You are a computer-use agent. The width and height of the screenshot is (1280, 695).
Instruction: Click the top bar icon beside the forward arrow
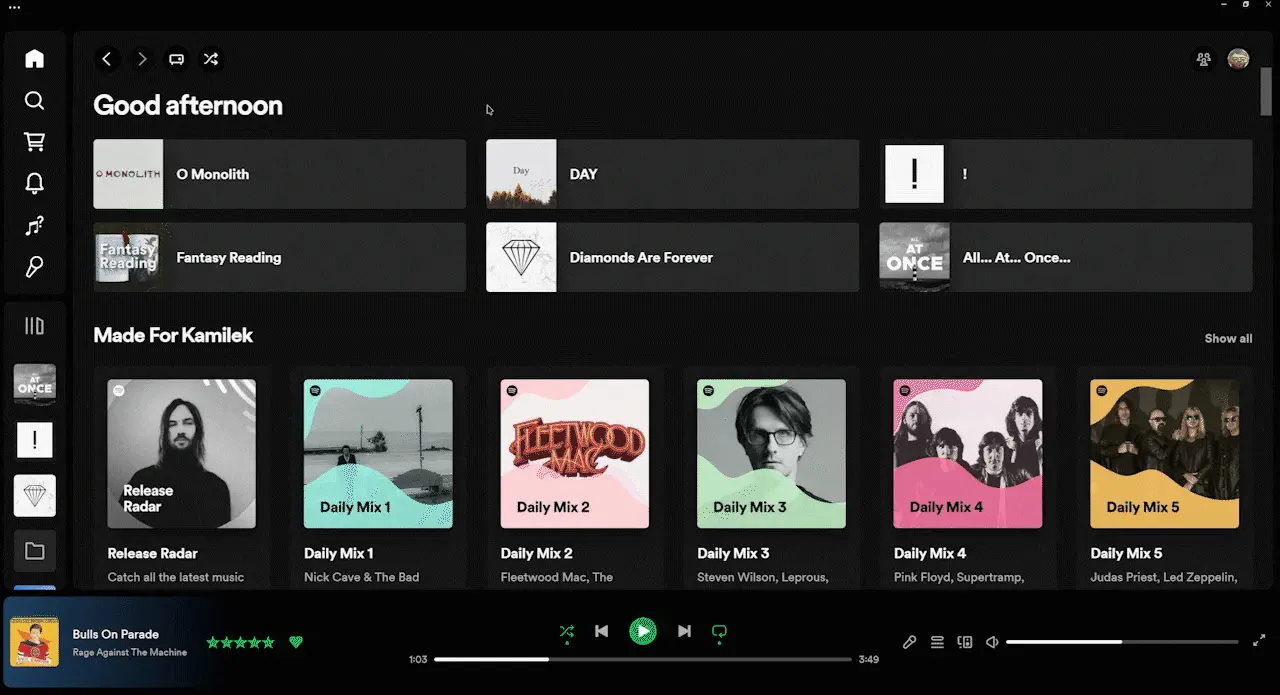(176, 59)
